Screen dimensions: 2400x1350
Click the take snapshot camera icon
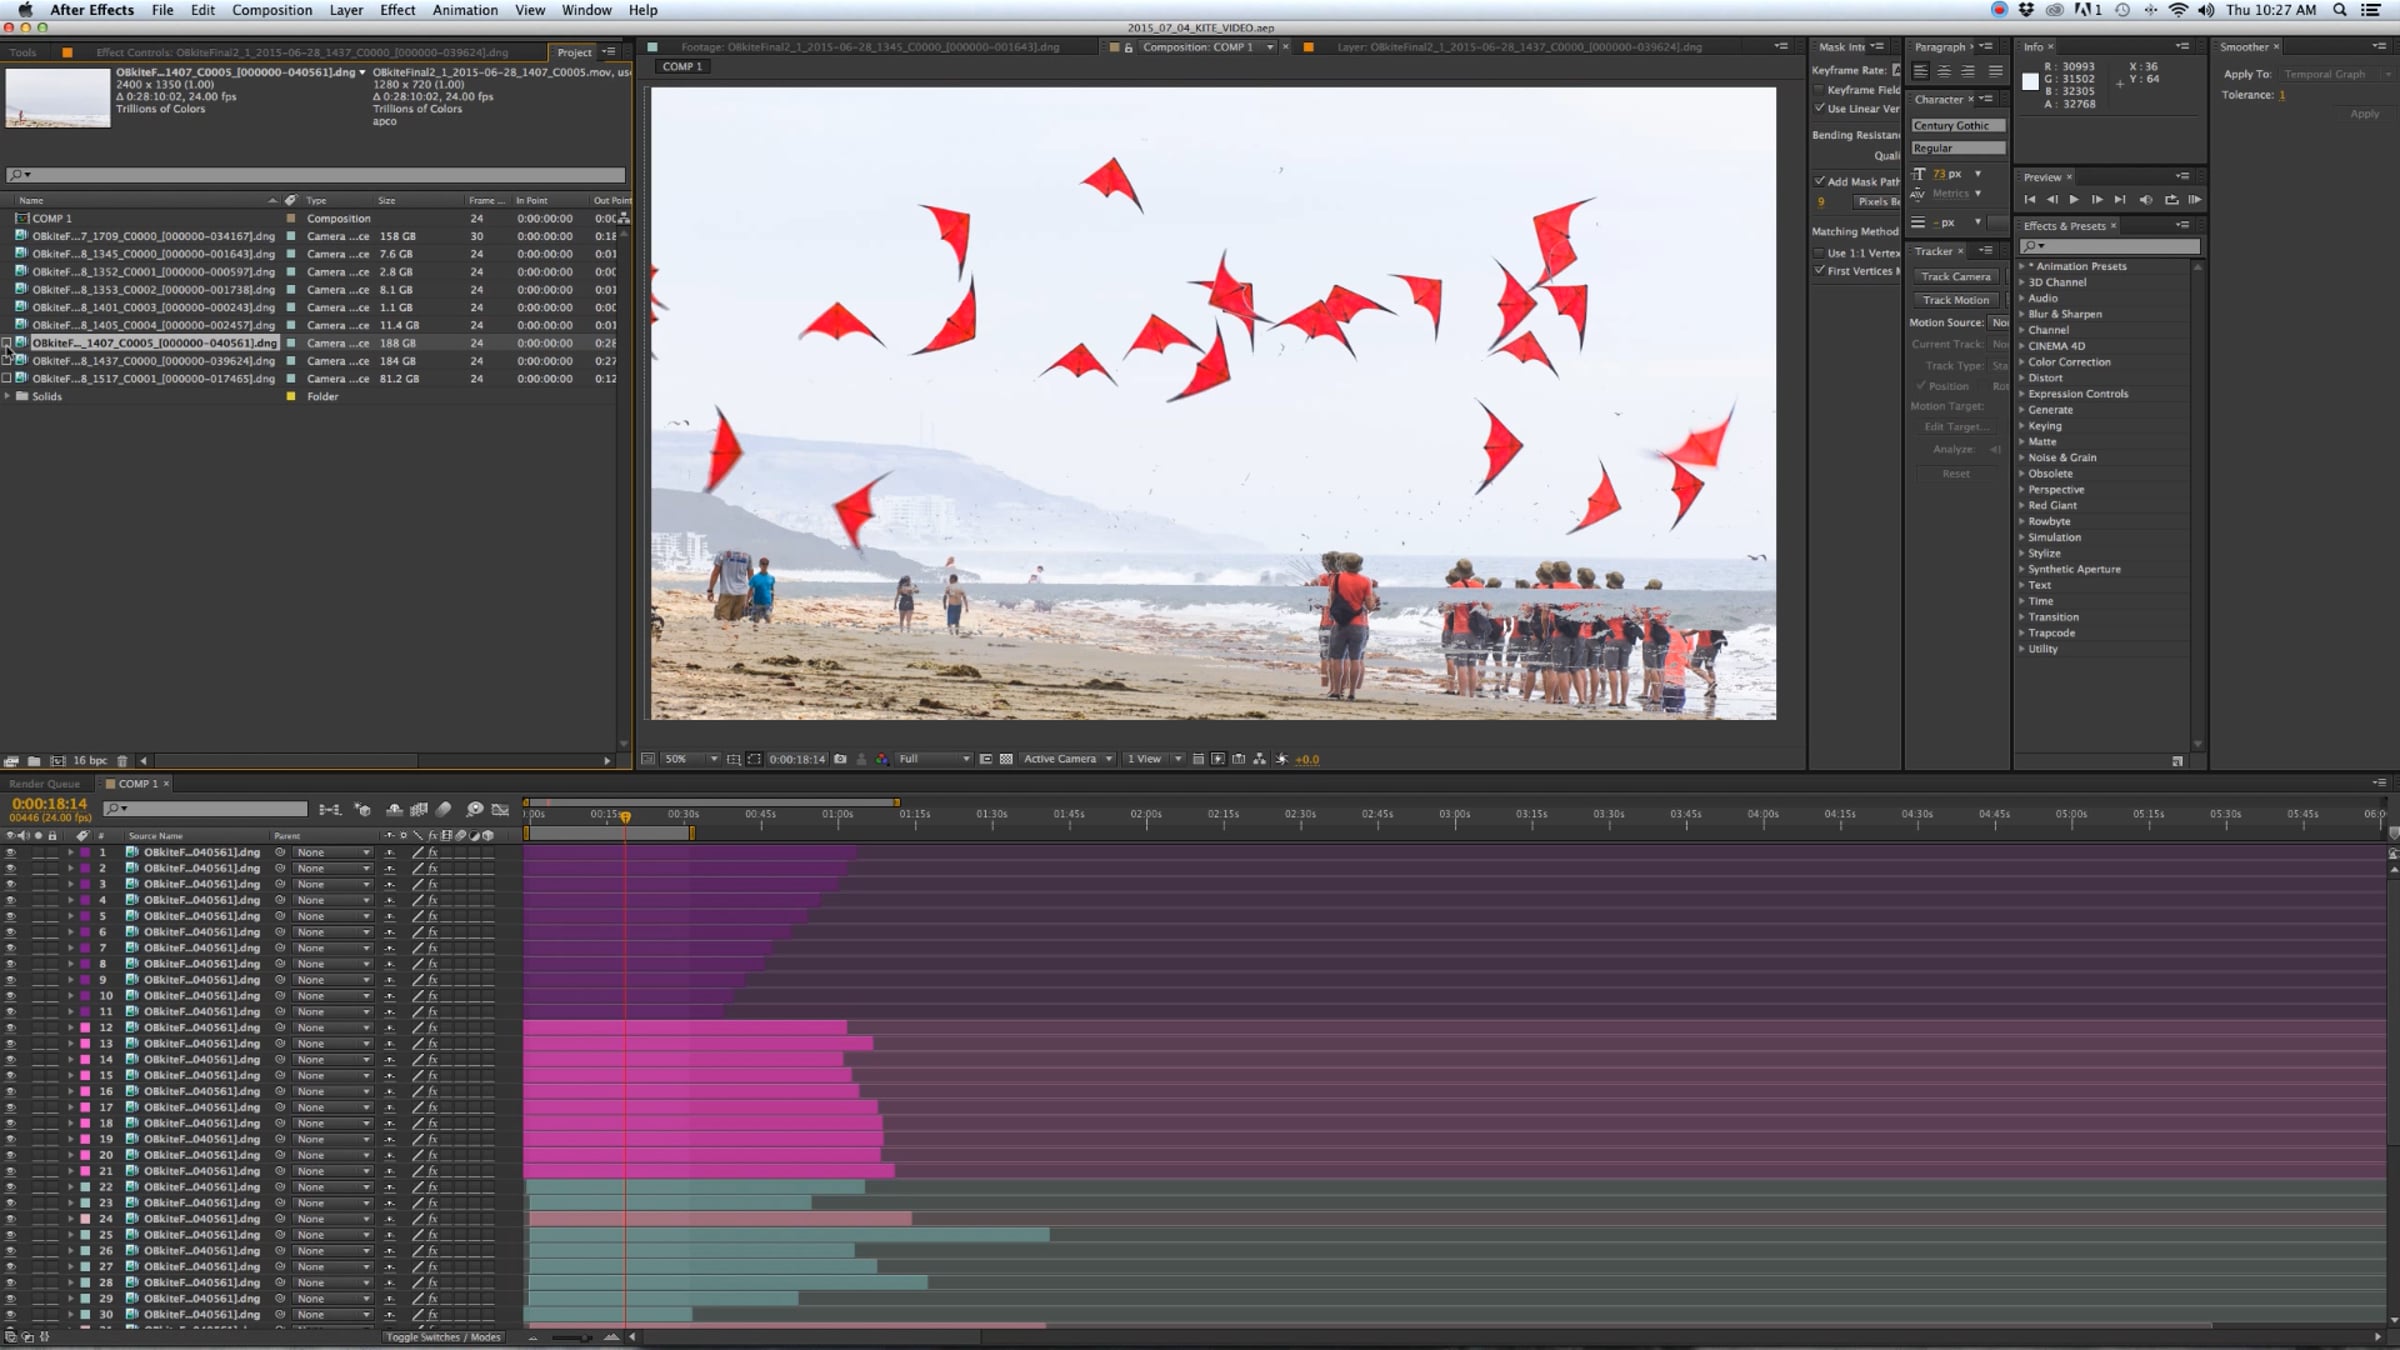coord(840,759)
